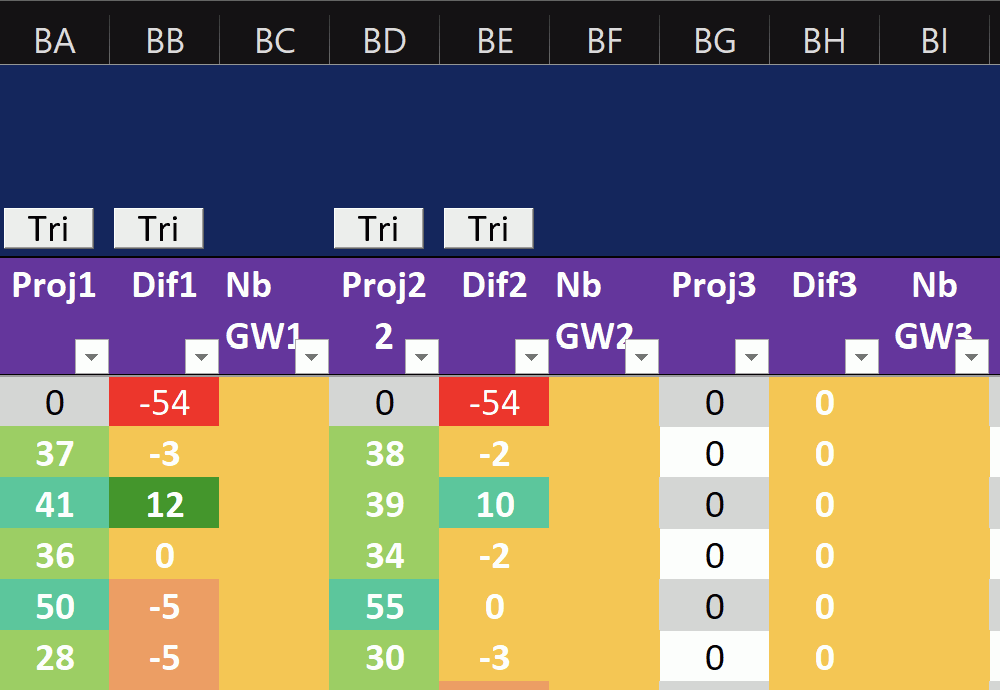Select the Proj2 cell with value 55
The height and width of the screenshot is (690, 1000).
pyautogui.click(x=384, y=606)
